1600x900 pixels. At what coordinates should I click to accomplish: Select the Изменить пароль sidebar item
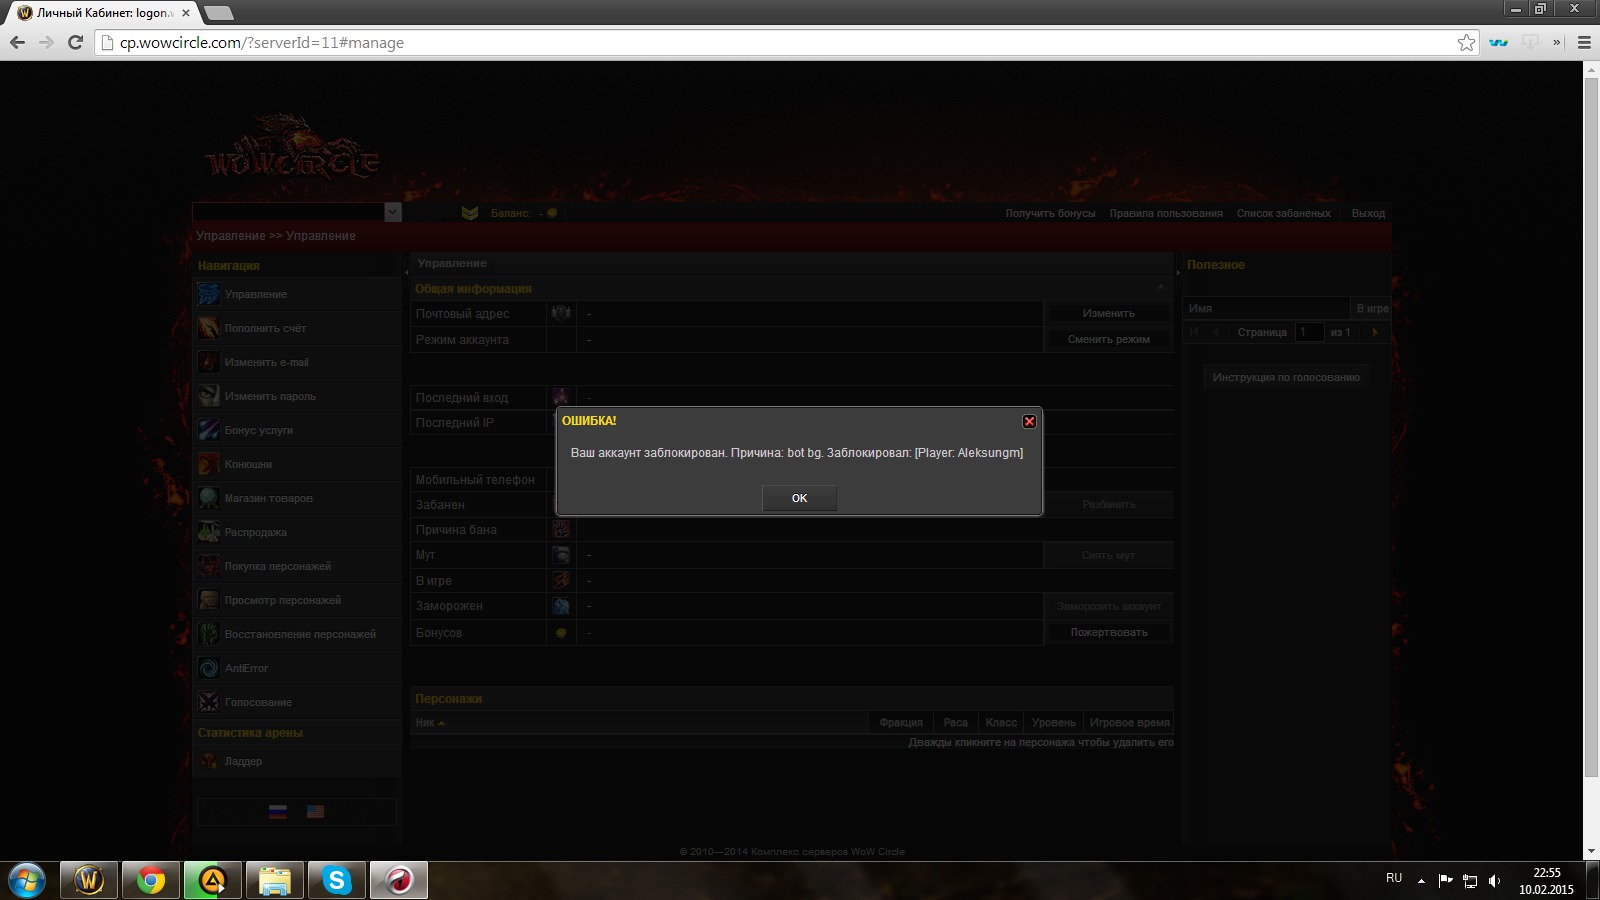(297, 396)
